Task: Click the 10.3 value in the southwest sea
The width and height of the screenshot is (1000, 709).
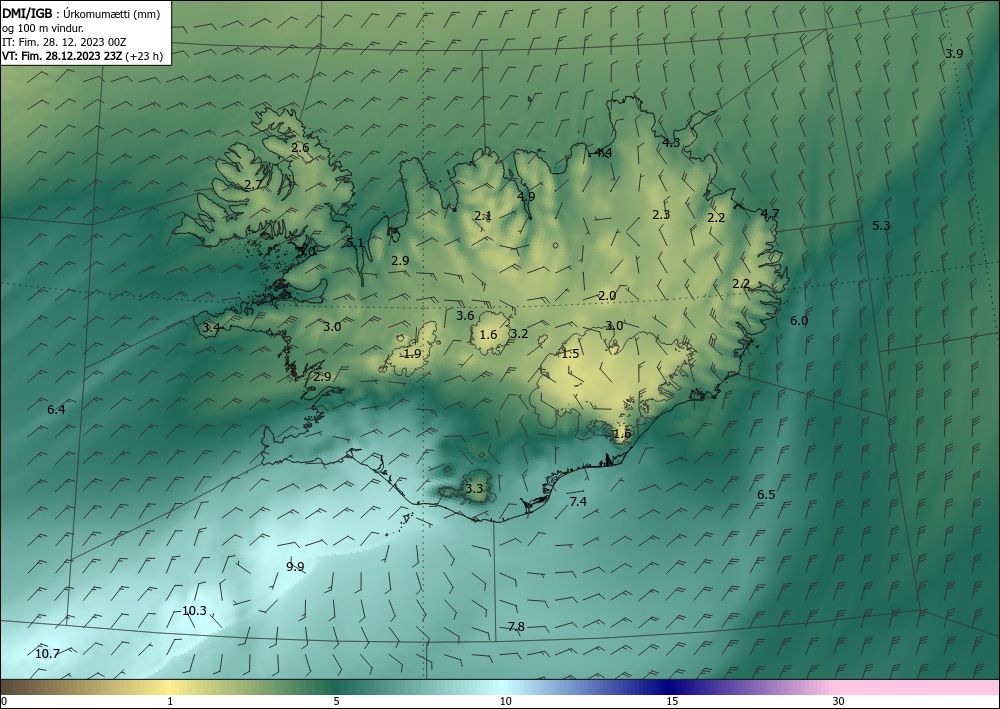Action: pyautogui.click(x=195, y=610)
